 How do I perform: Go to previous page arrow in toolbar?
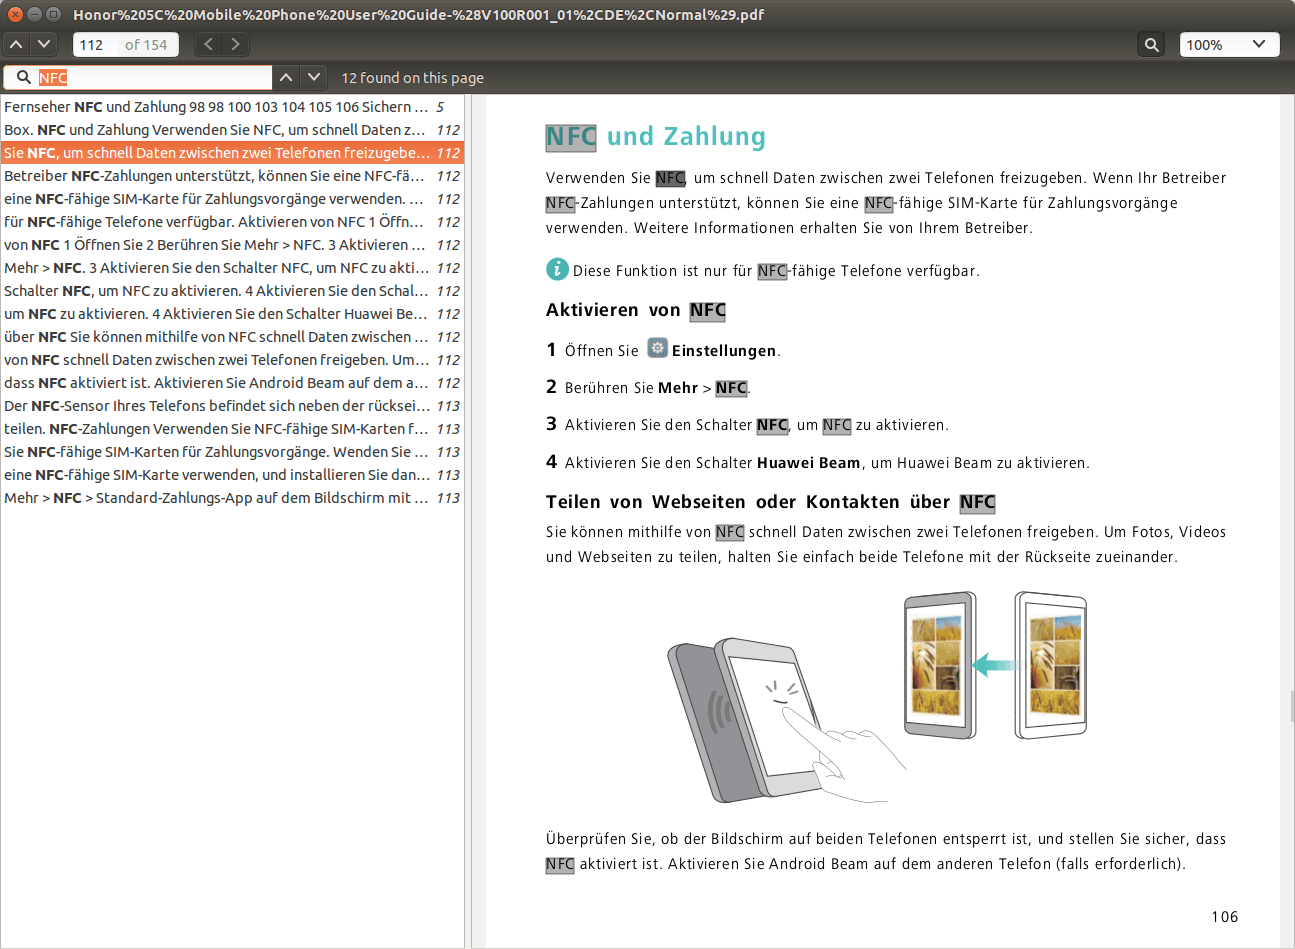click(x=17, y=44)
